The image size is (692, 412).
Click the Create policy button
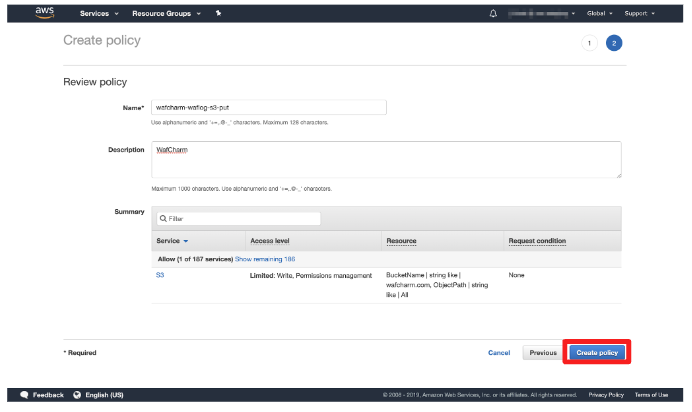coord(597,353)
